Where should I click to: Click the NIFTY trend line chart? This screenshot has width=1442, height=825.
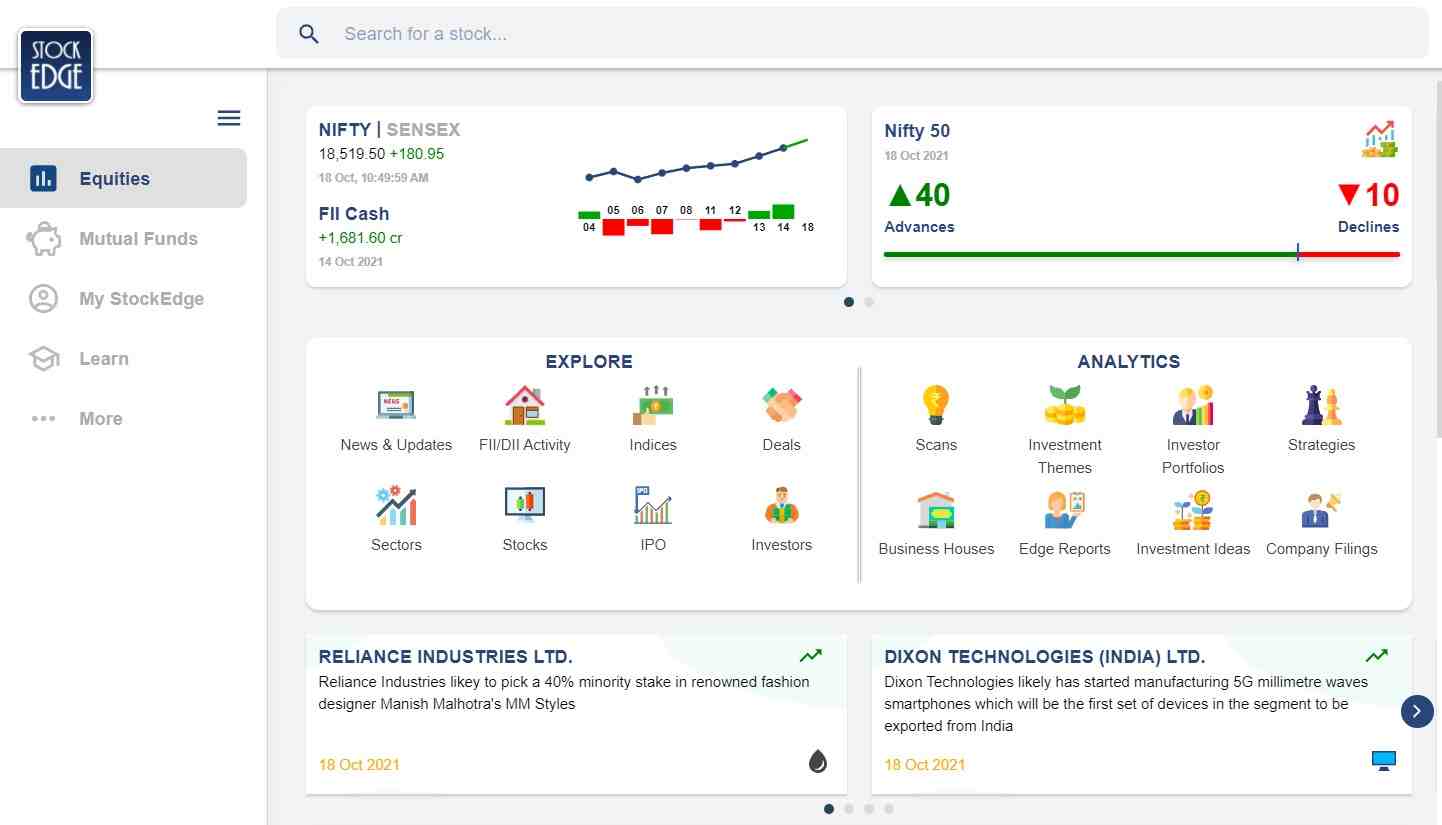tap(698, 162)
